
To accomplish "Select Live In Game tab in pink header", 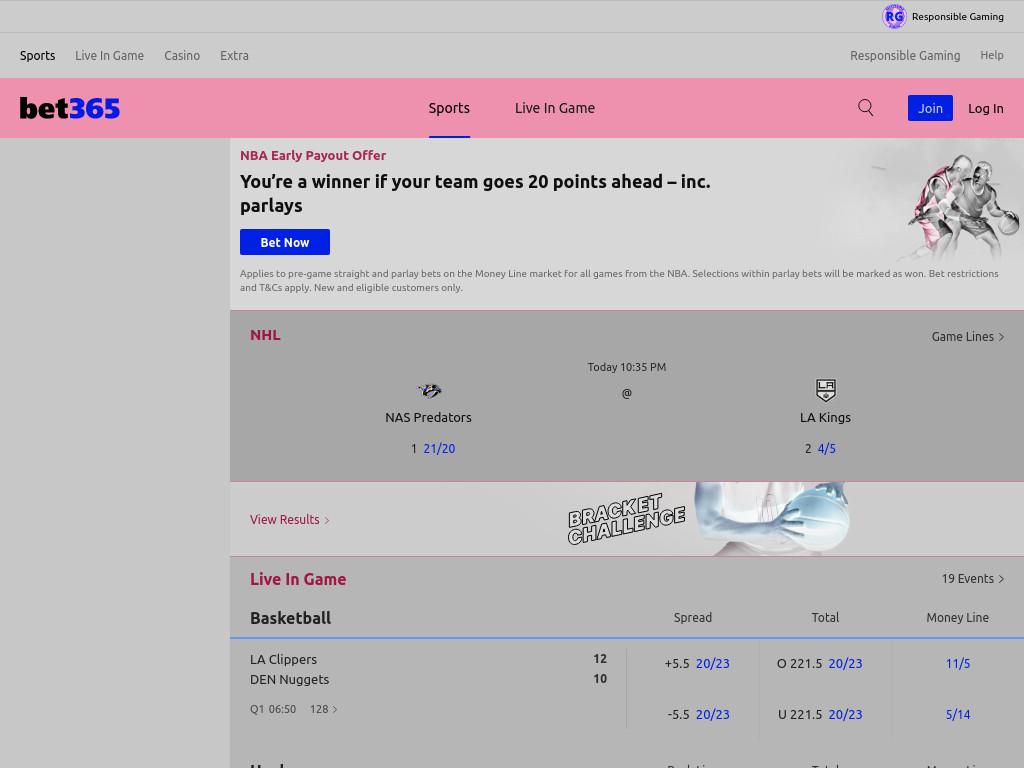I will (x=554, y=108).
